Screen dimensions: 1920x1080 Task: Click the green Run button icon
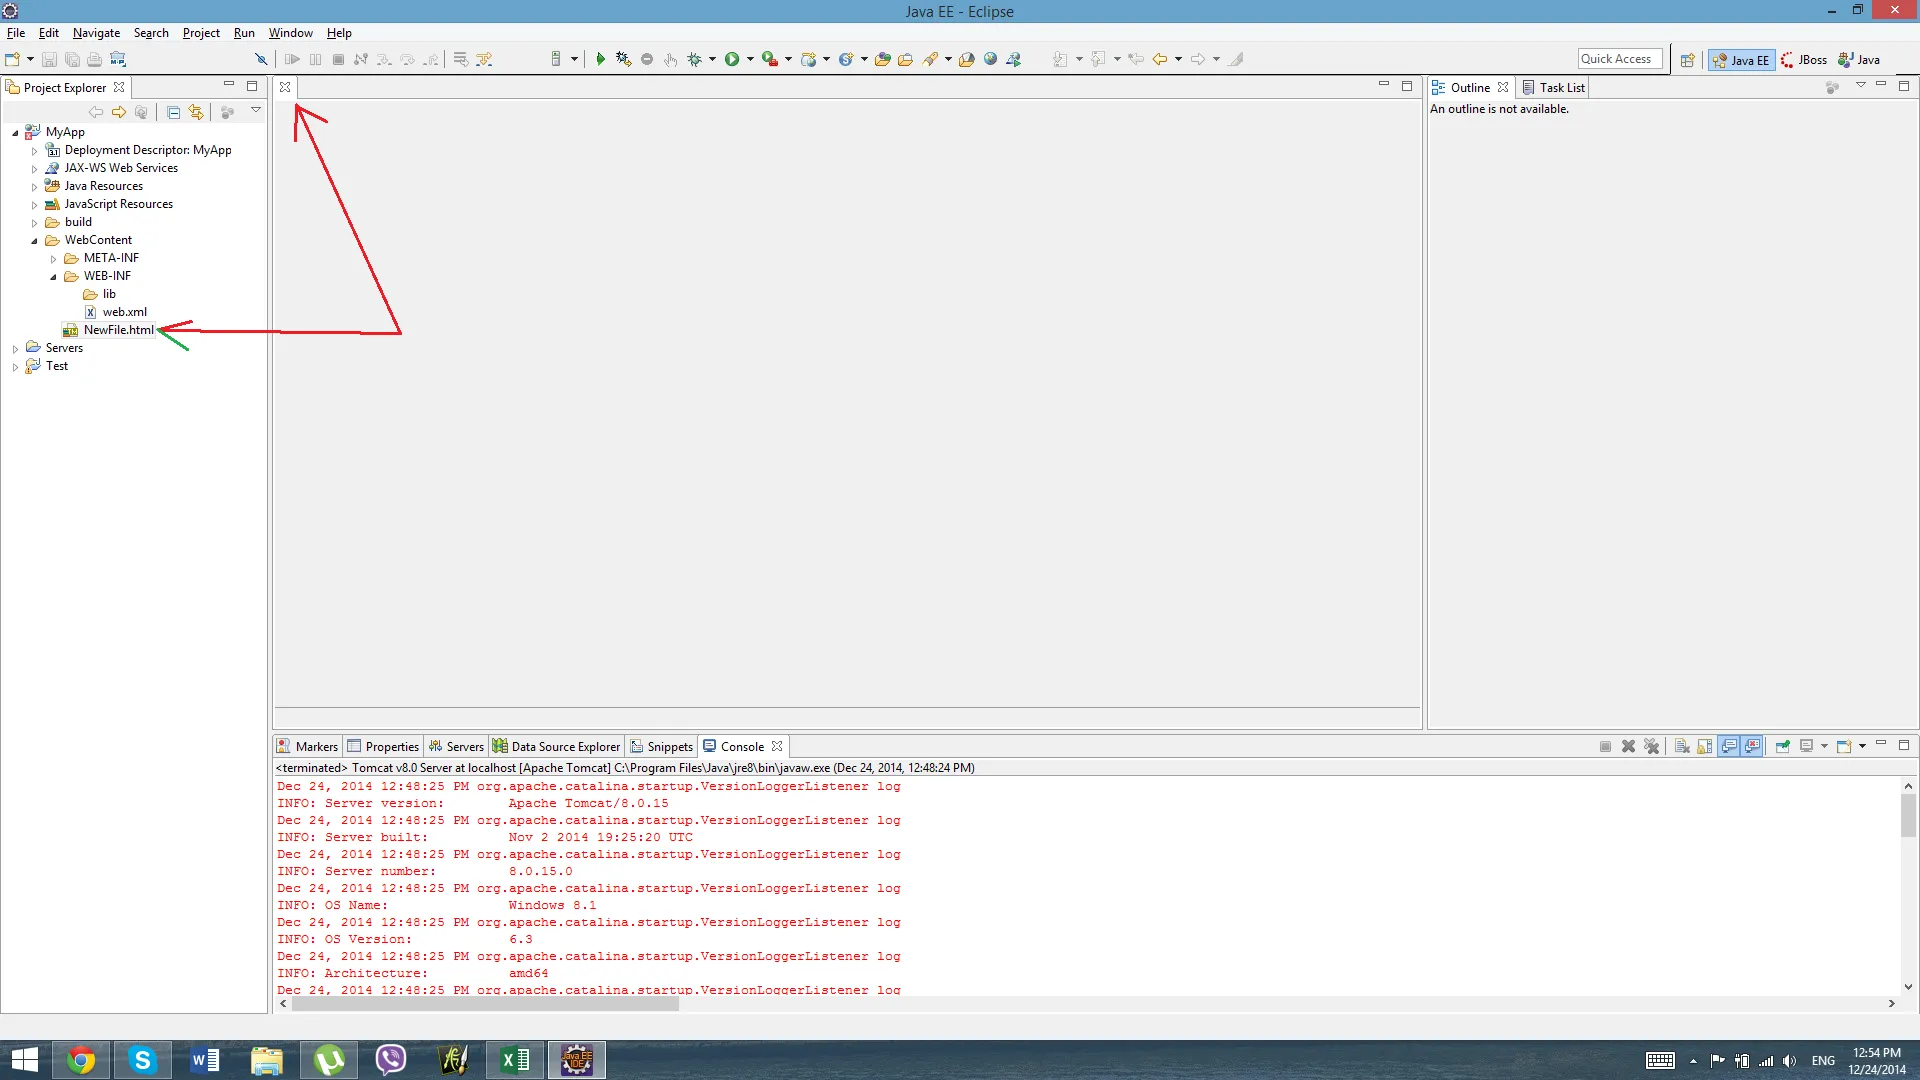(732, 60)
